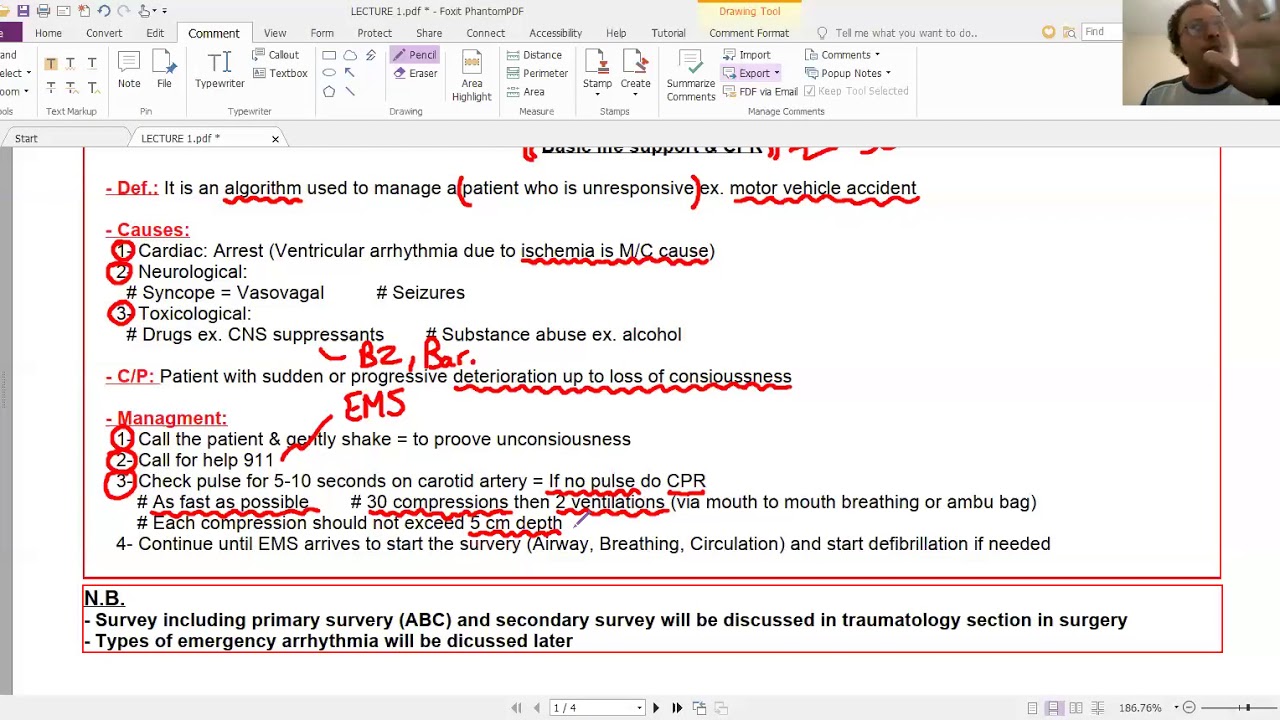Viewport: 1280px width, 720px height.
Task: Open the Protect ribbon tab
Action: coord(375,33)
